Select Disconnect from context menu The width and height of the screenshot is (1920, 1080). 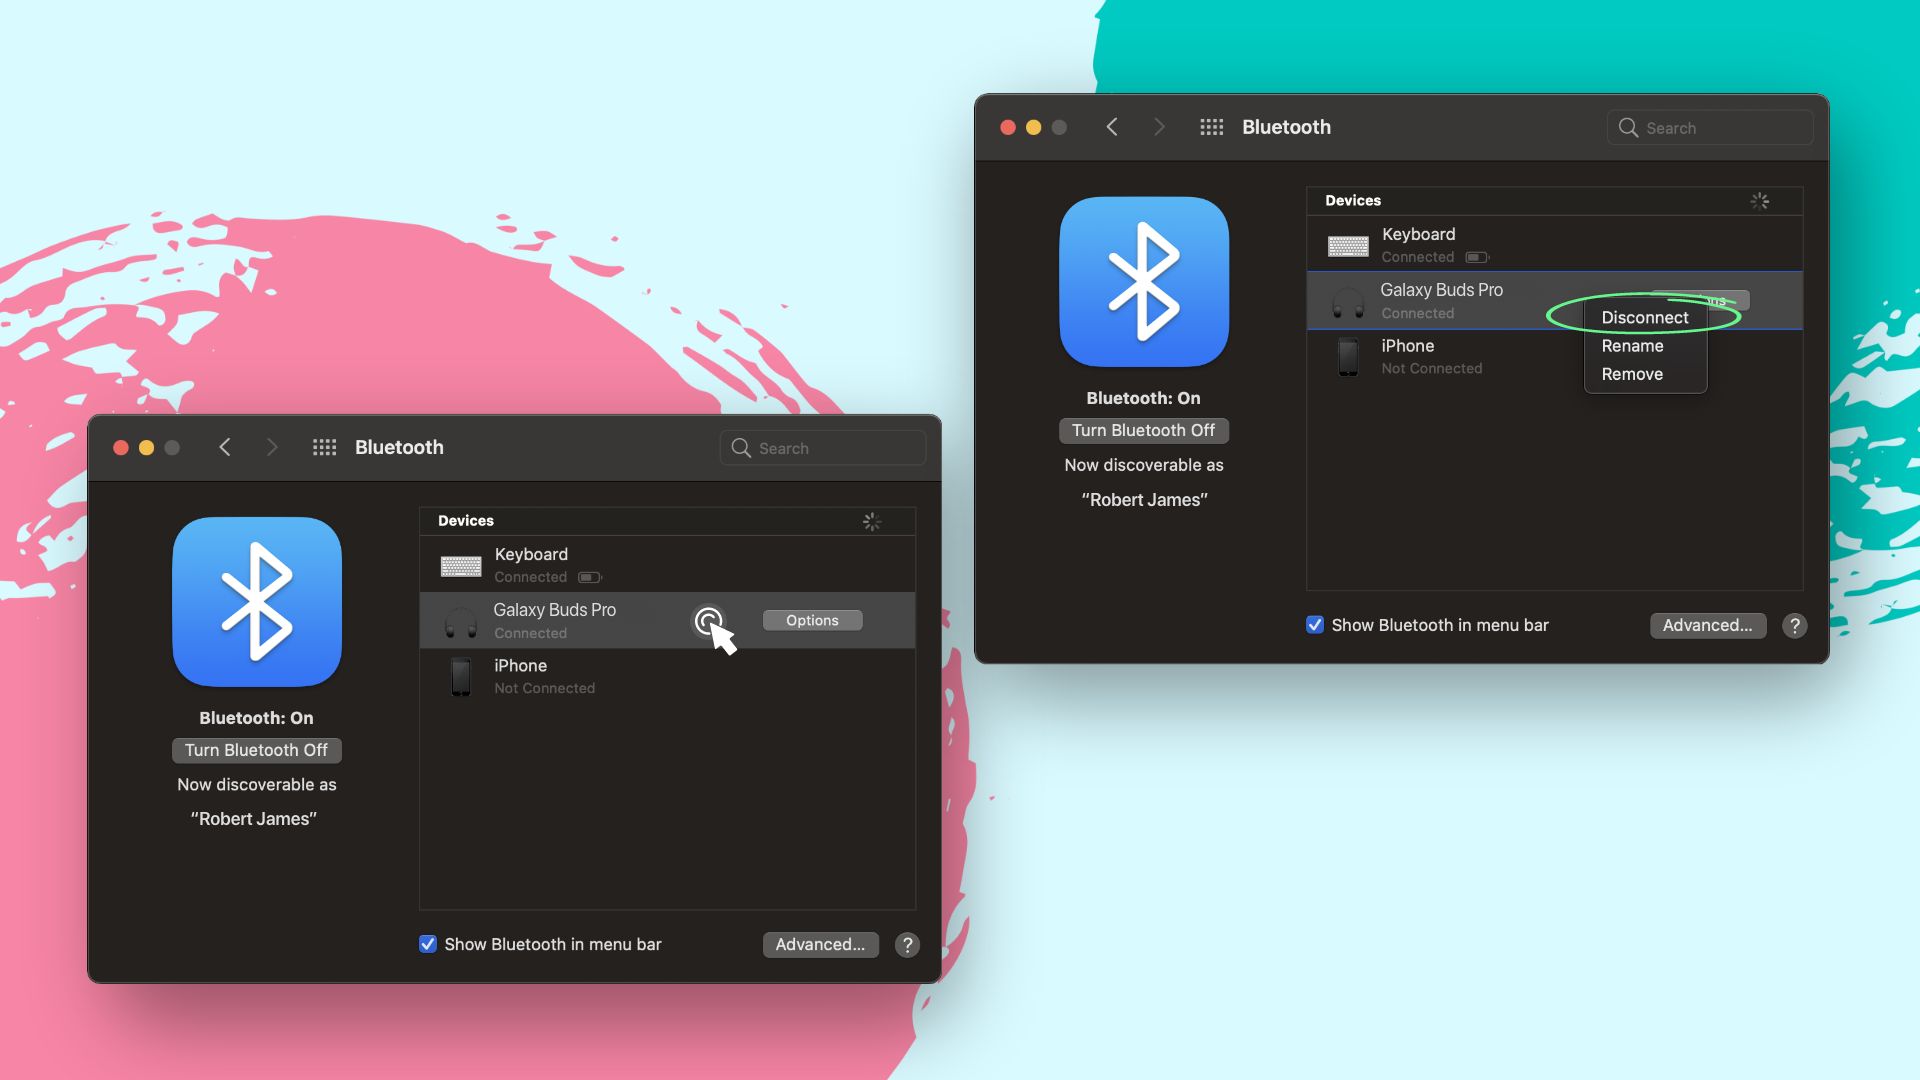(1643, 318)
